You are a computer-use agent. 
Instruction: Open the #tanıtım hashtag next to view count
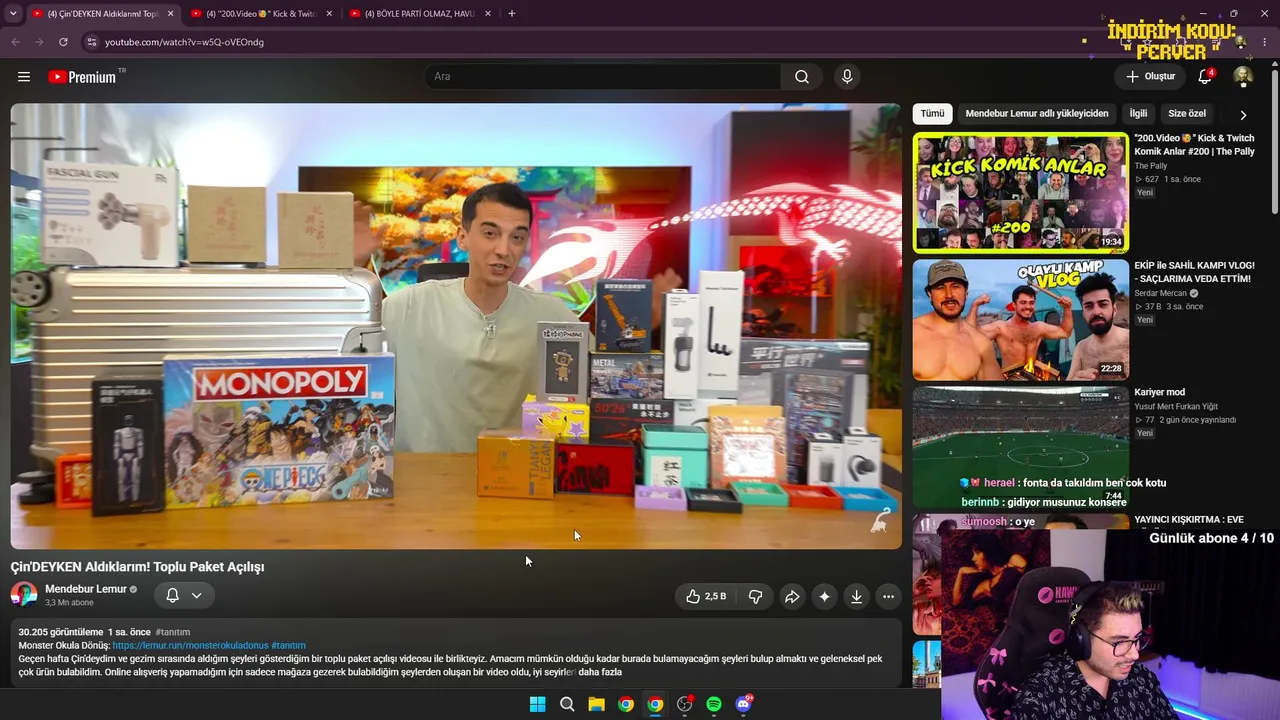pyautogui.click(x=173, y=633)
